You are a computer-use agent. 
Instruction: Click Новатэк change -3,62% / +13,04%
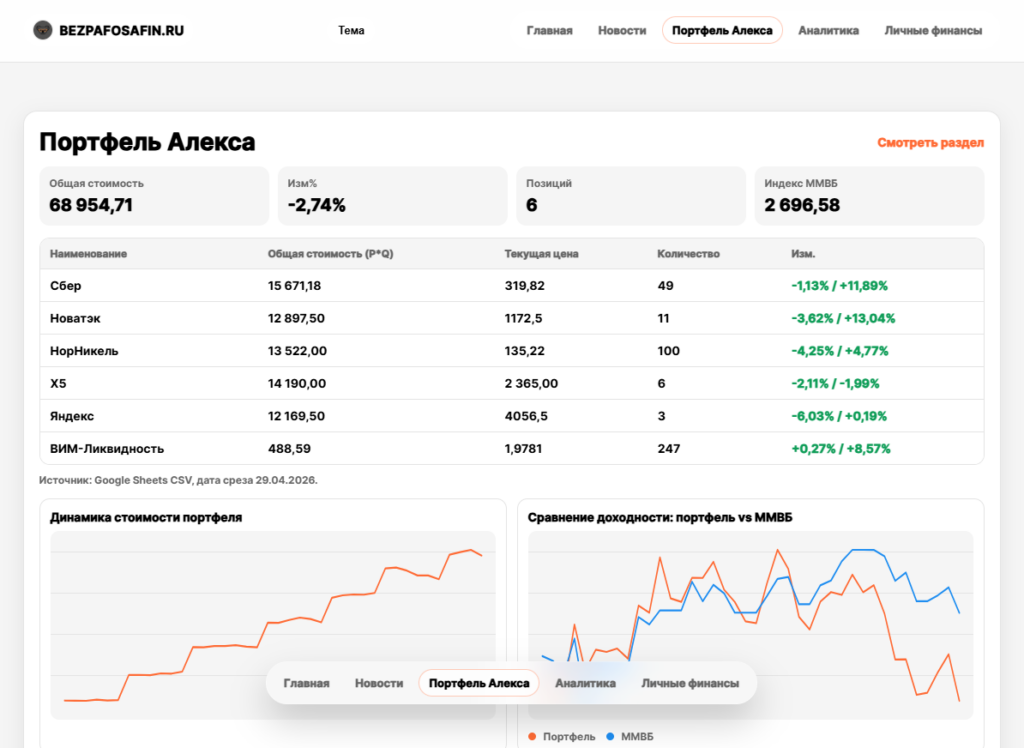[843, 318]
